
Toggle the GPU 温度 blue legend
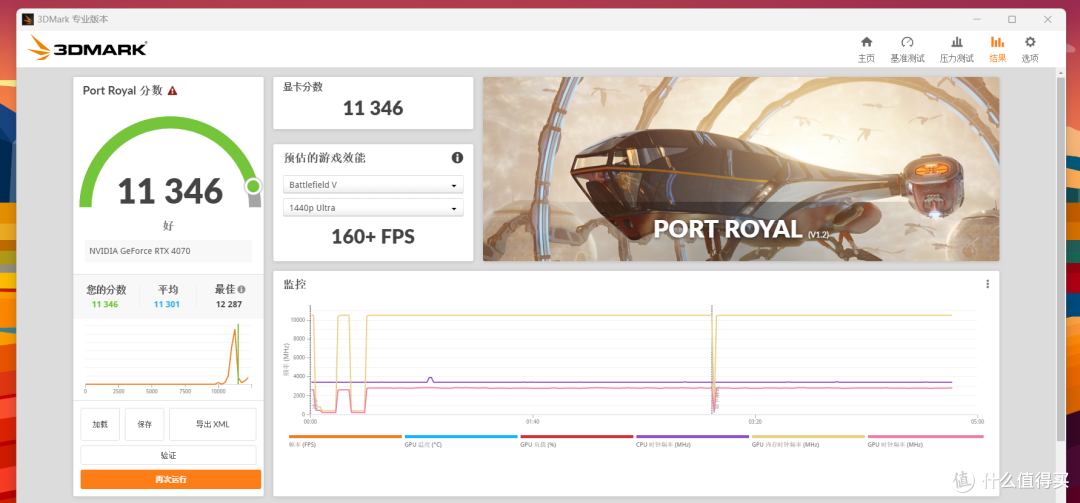[461, 440]
